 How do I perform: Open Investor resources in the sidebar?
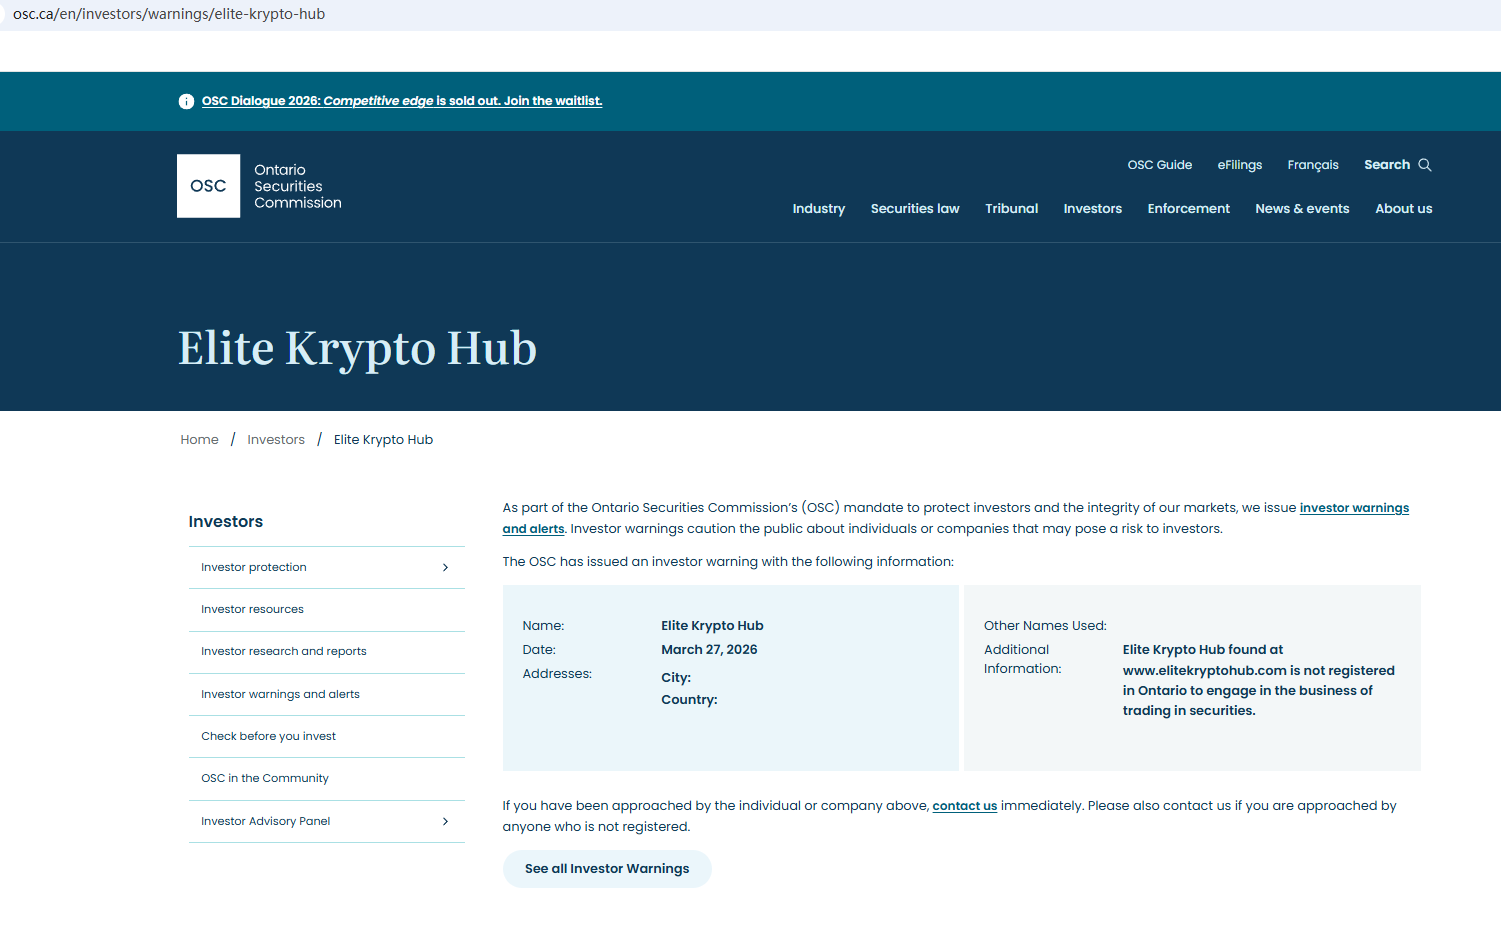(252, 610)
